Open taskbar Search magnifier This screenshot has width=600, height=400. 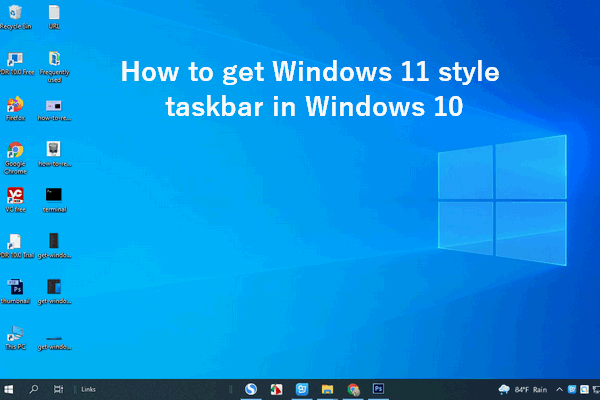pos(33,390)
